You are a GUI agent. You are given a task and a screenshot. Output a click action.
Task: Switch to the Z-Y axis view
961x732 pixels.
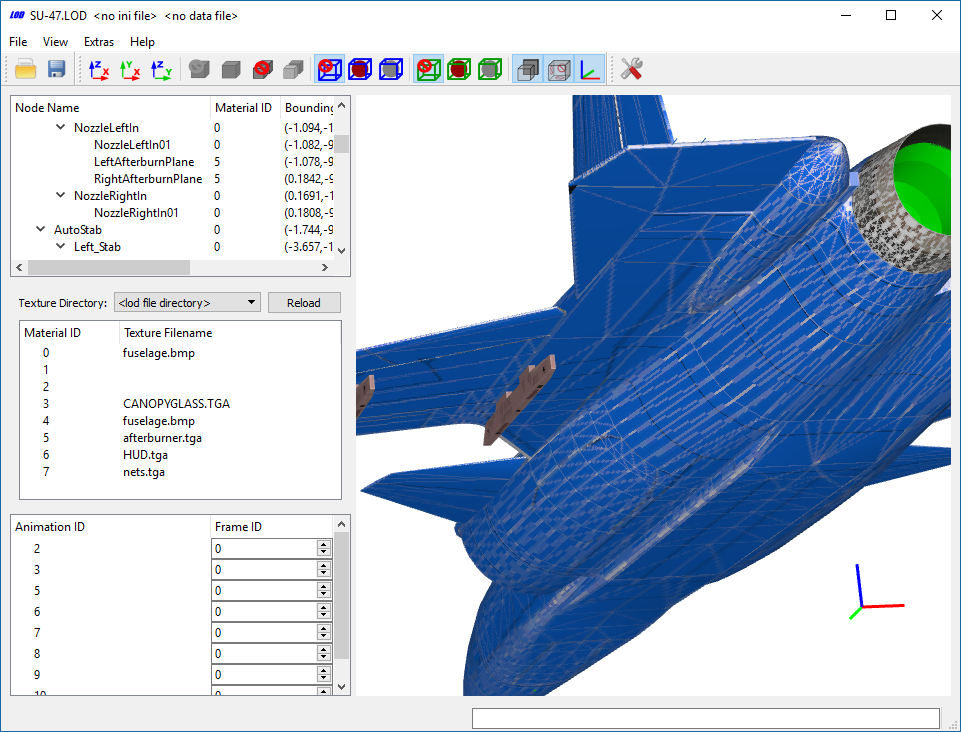pyautogui.click(x=161, y=69)
